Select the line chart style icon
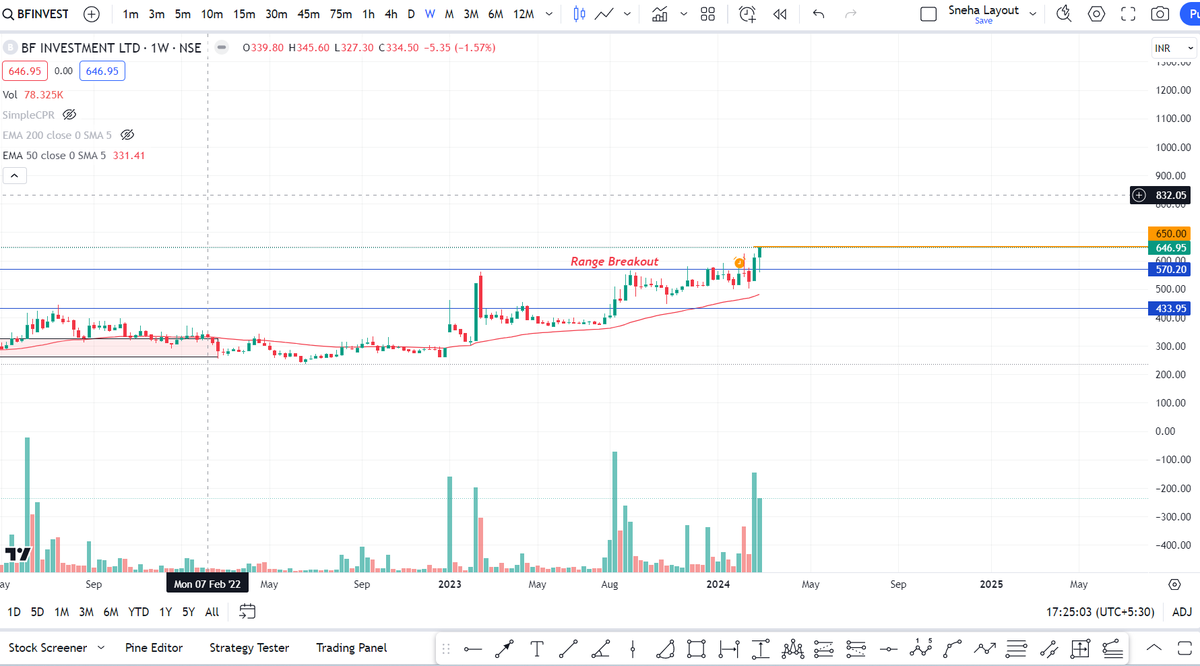The width and height of the screenshot is (1200, 666). click(604, 14)
